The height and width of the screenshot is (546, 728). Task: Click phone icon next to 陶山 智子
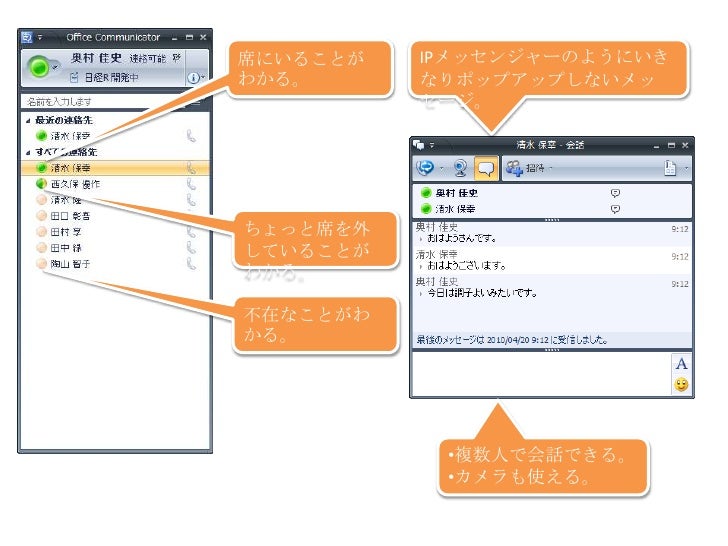[x=191, y=264]
